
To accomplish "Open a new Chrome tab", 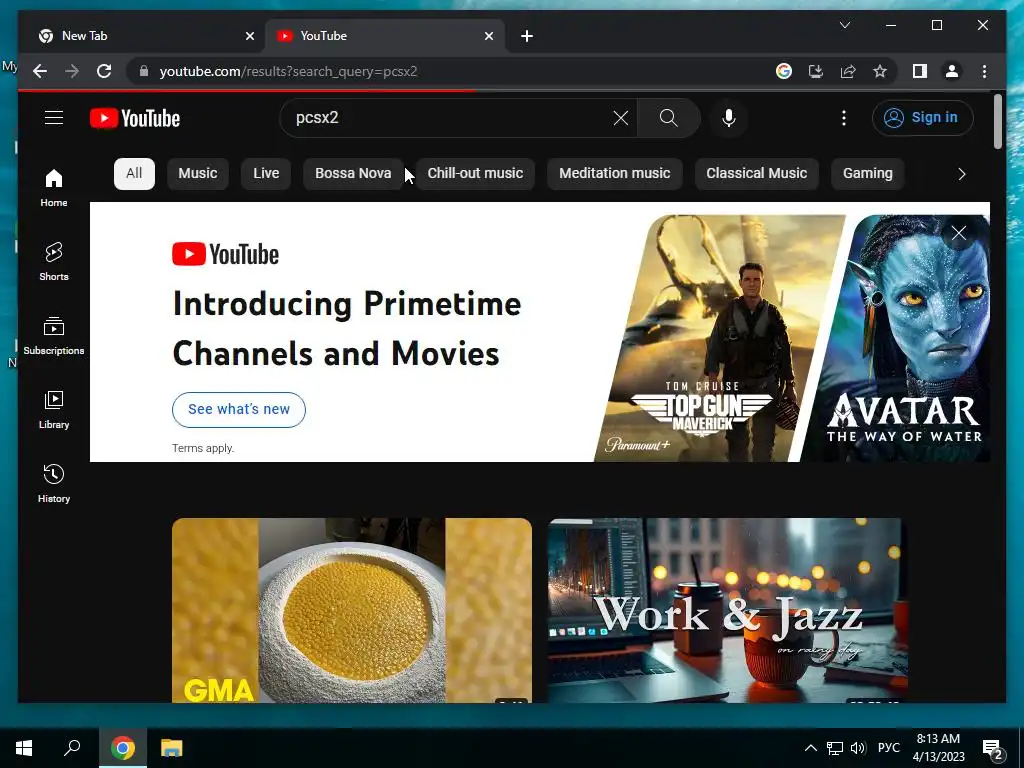I will coord(527,36).
